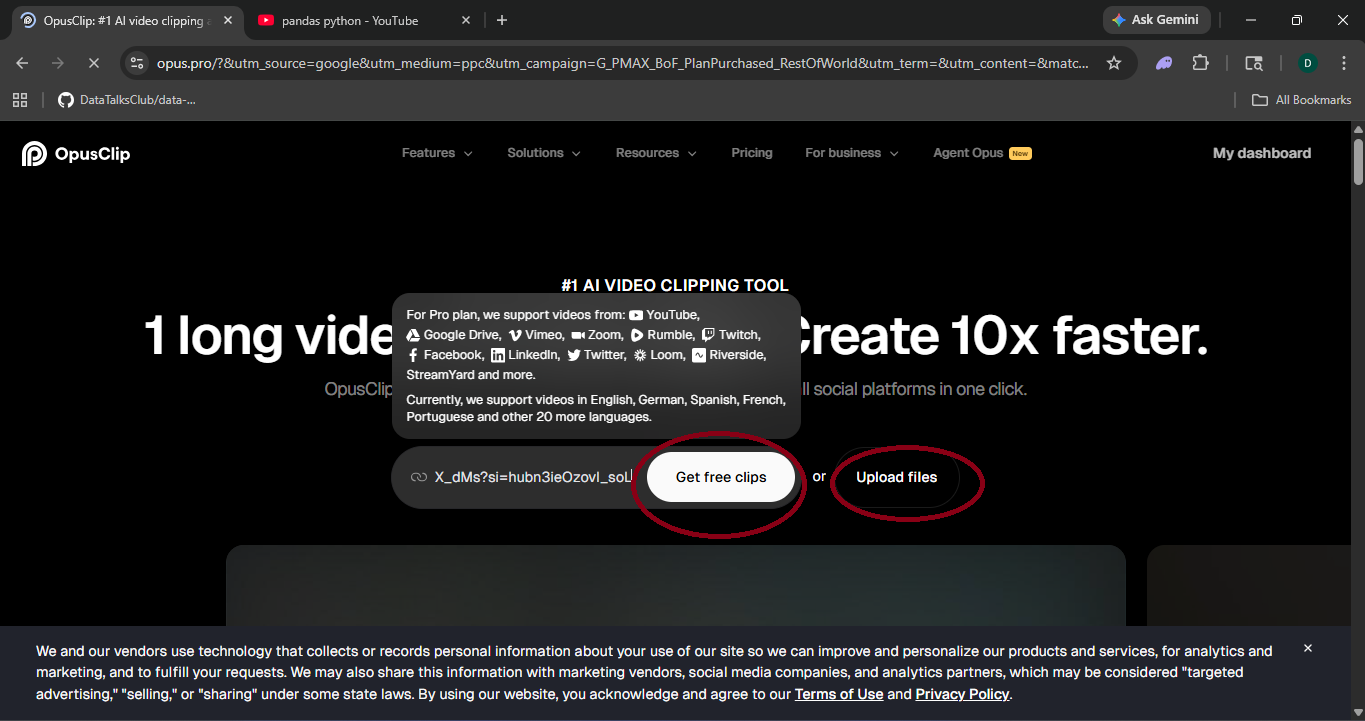The image size is (1365, 721).
Task: Go back using the browser back arrow
Action: (x=23, y=63)
